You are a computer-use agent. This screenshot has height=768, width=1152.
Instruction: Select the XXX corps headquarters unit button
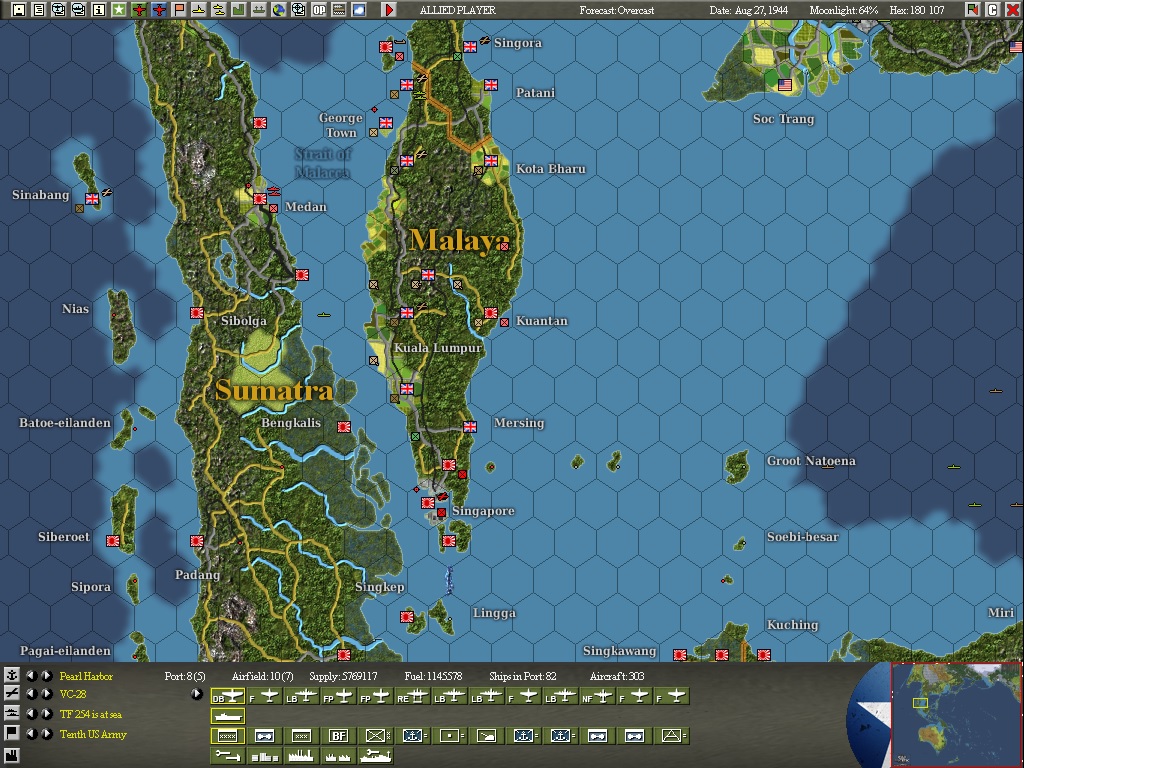coord(302,736)
